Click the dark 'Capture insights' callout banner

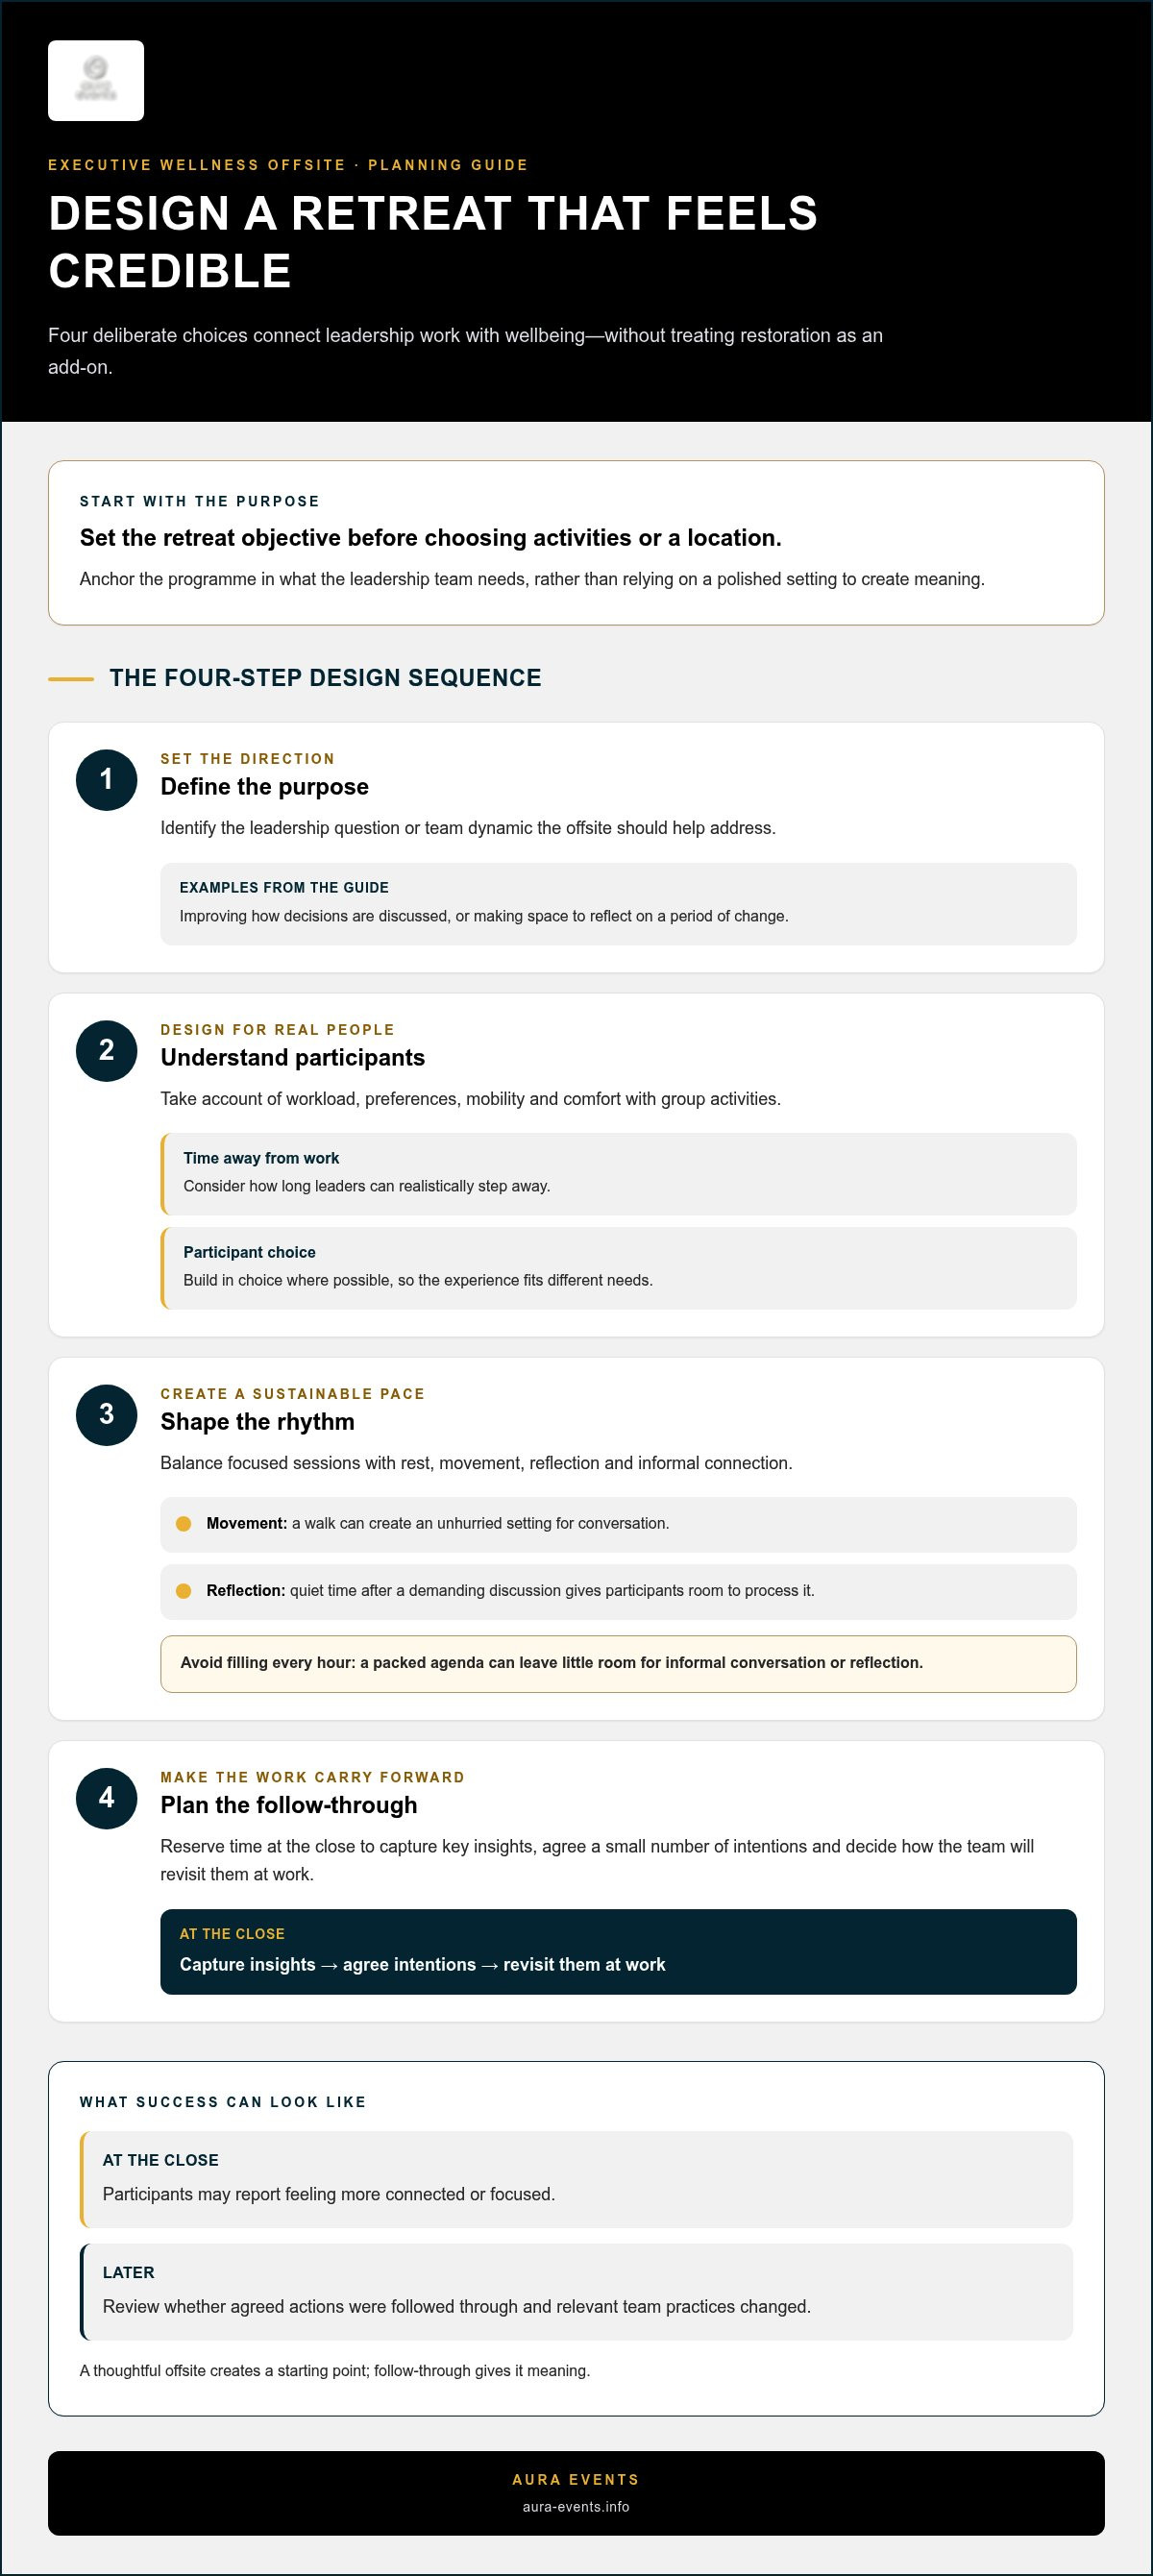[x=619, y=1952]
